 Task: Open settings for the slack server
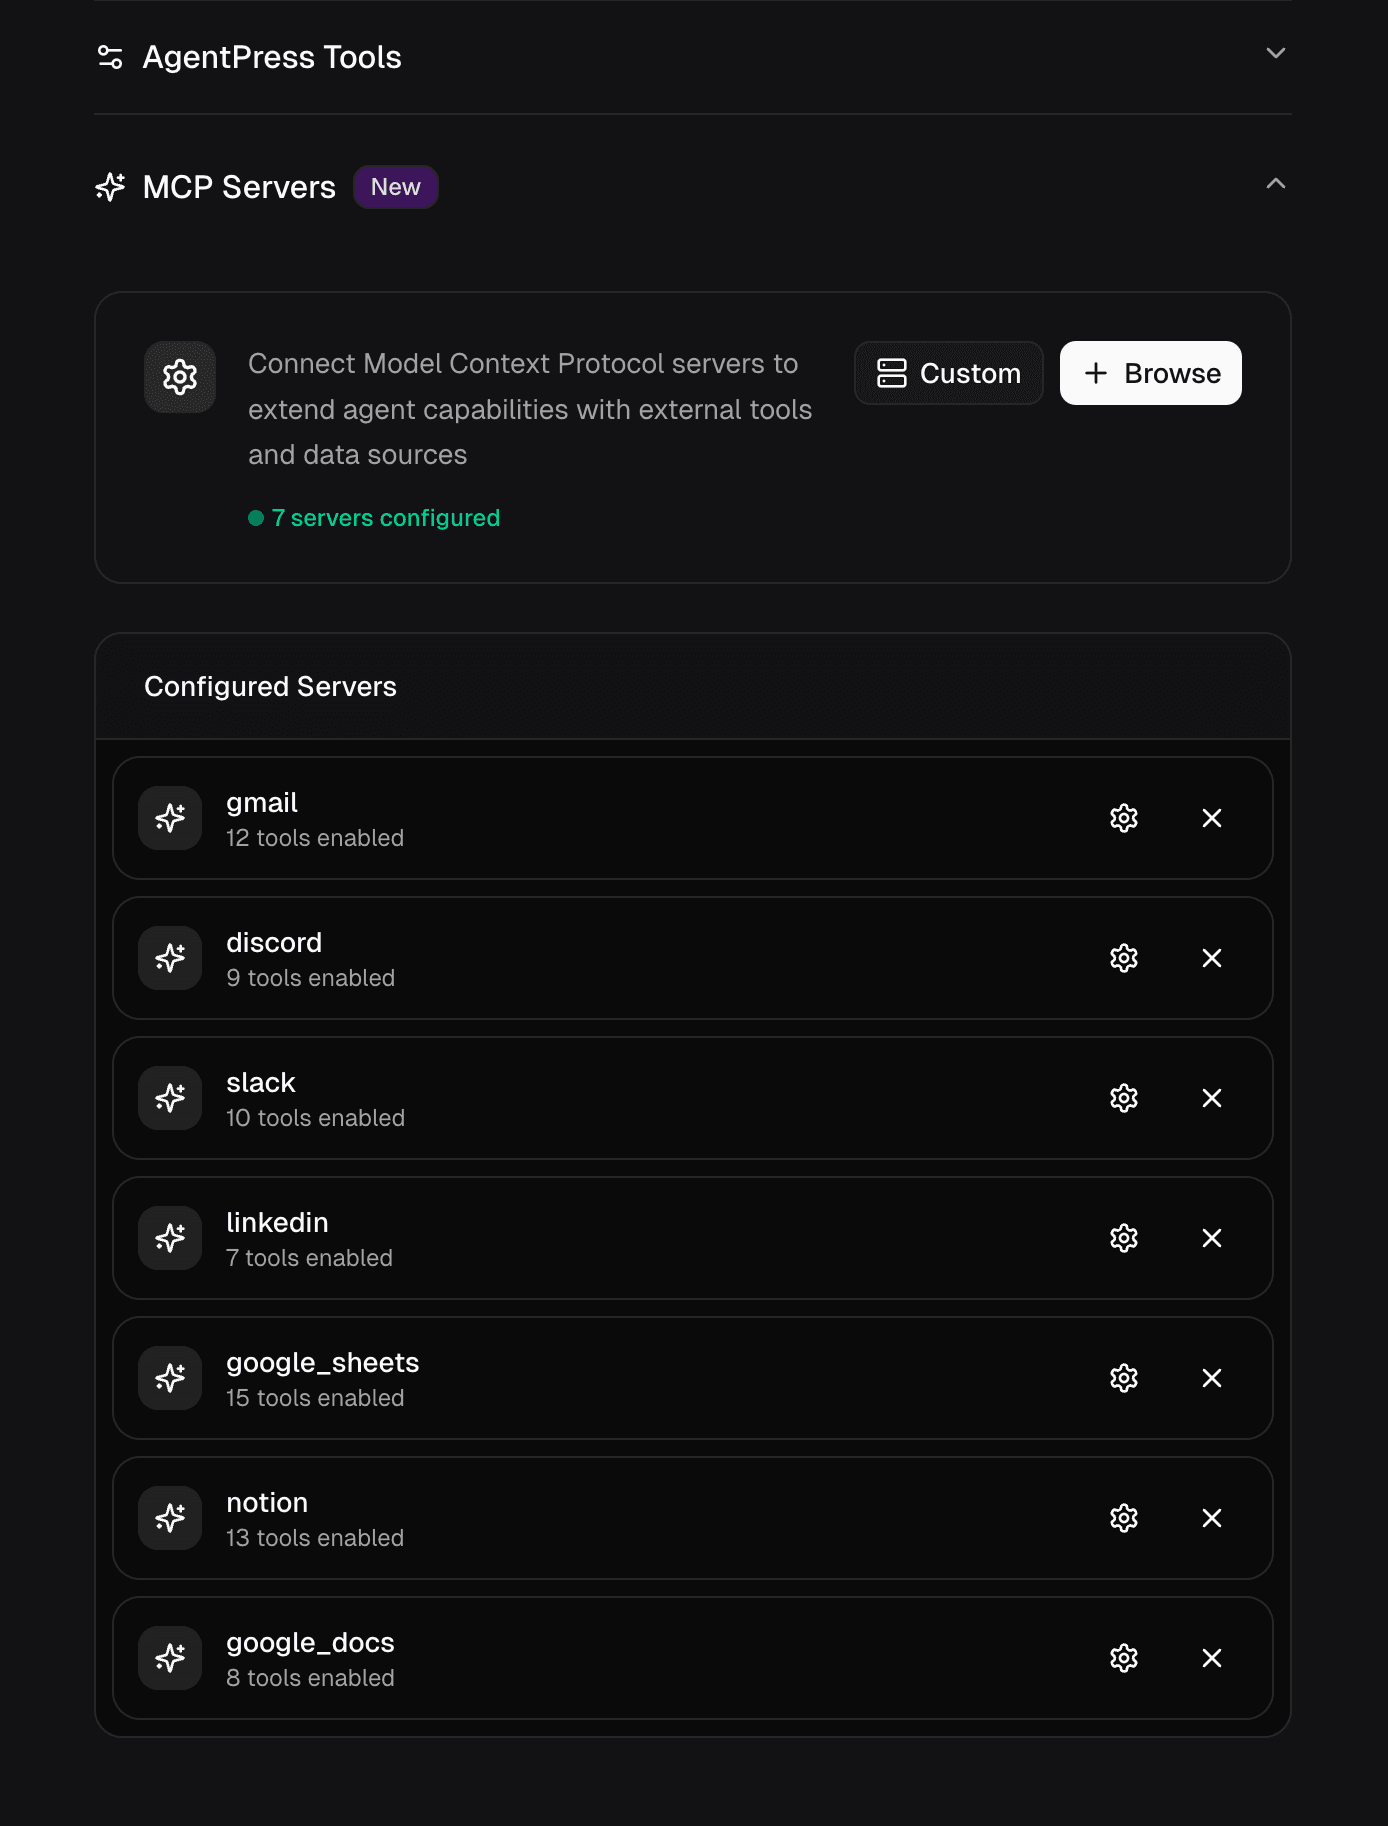click(1123, 1098)
